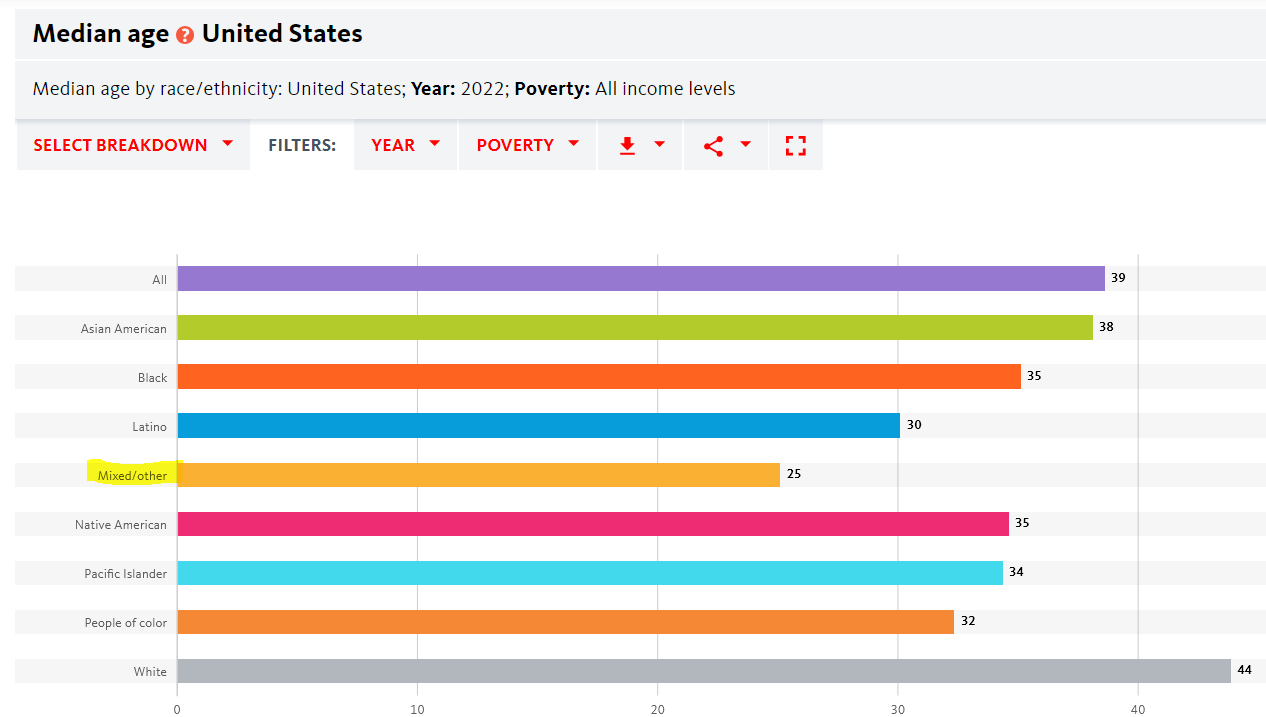Click the "Median age" chart title
The width and height of the screenshot is (1266, 717).
point(101,34)
